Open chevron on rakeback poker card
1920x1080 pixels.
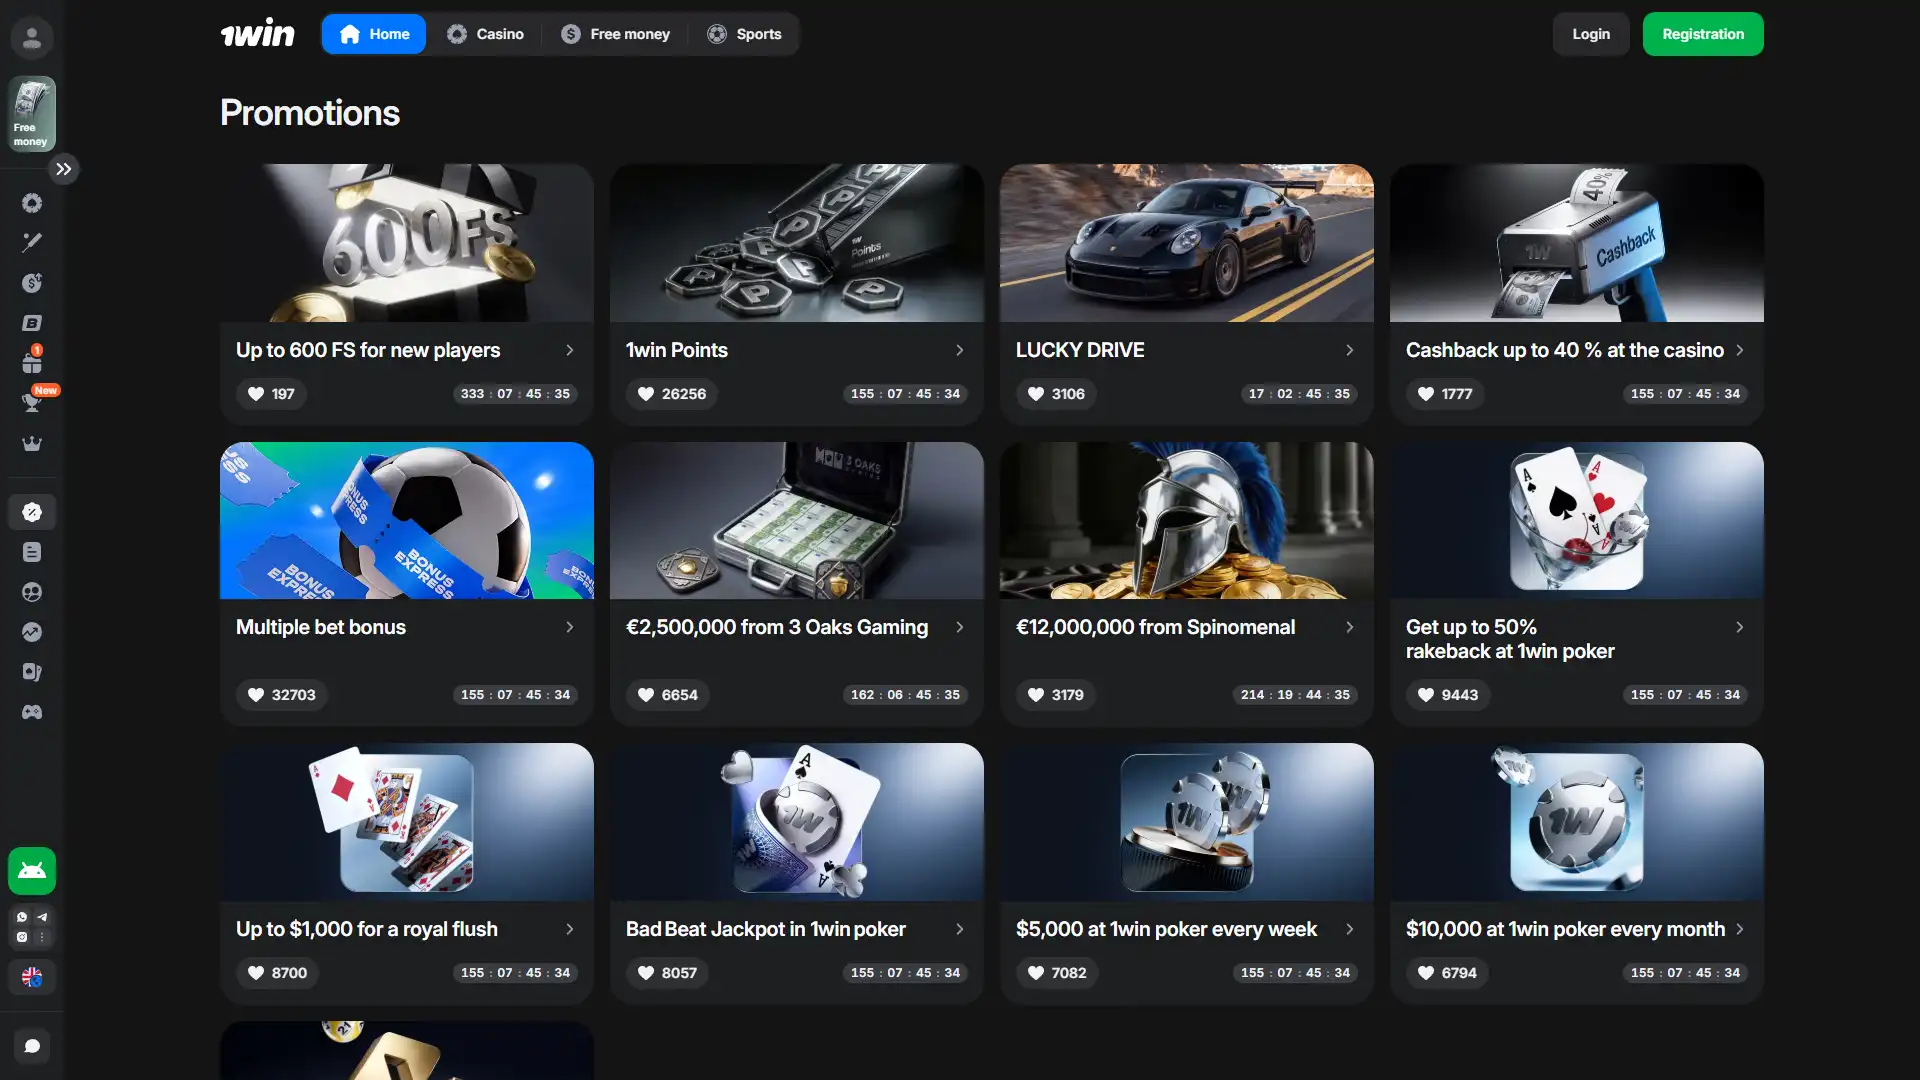pos(1740,627)
